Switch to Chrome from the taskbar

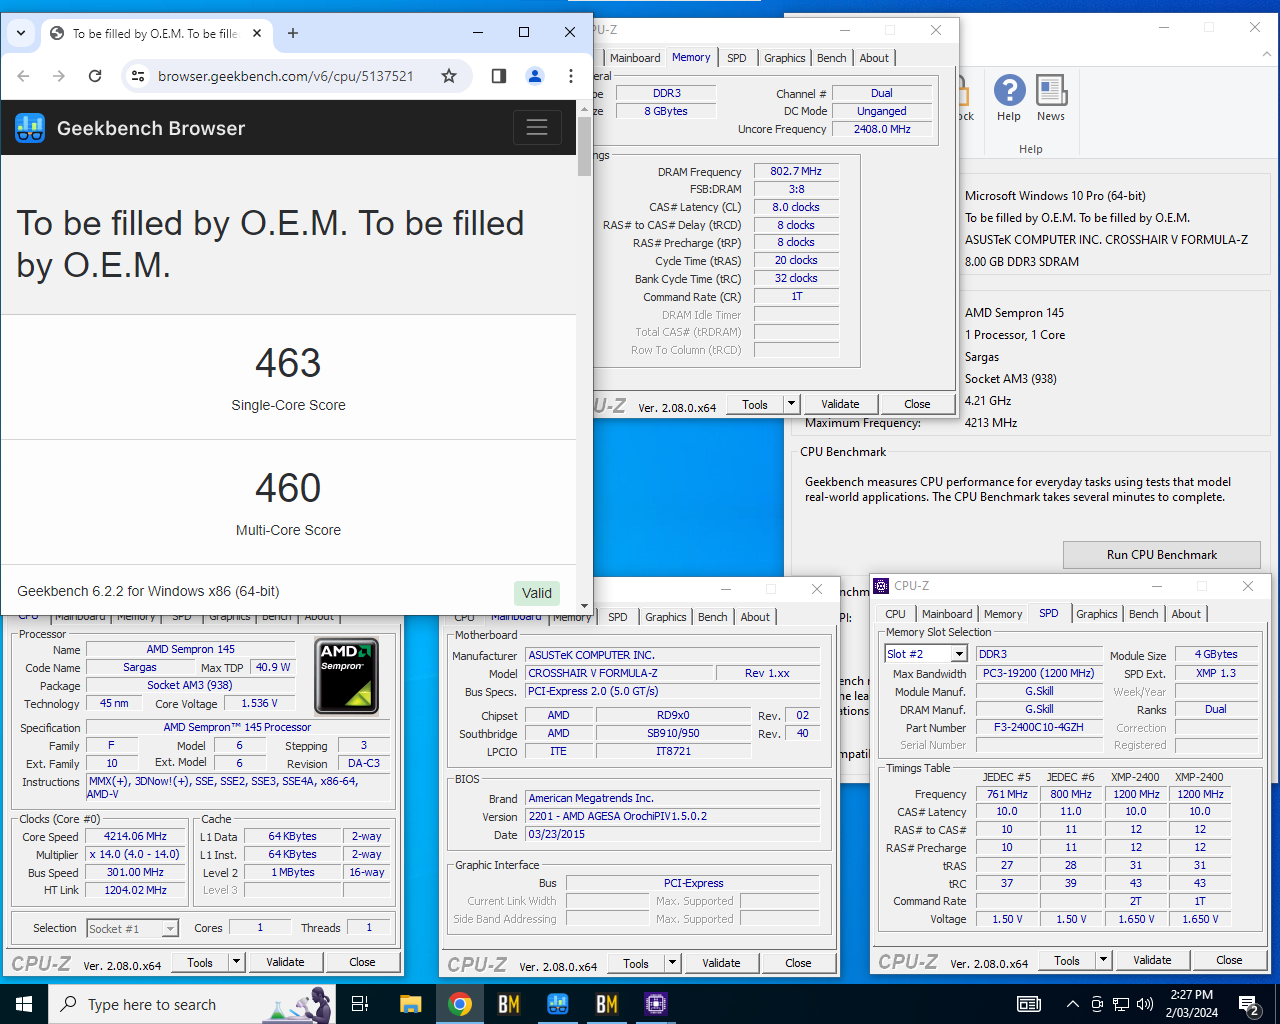pyautogui.click(x=460, y=1004)
